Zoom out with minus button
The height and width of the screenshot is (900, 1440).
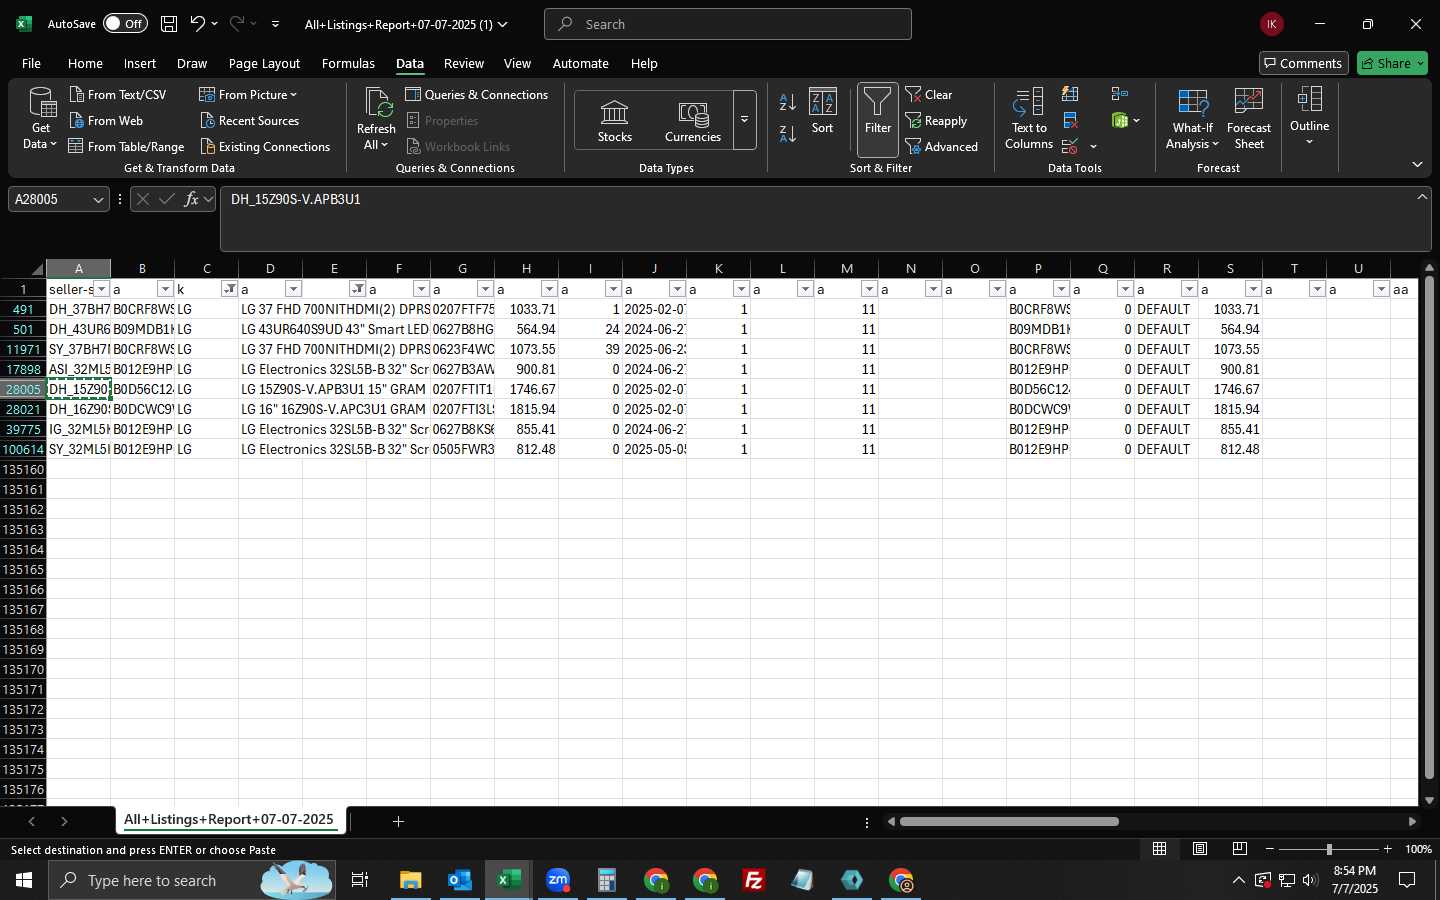pyautogui.click(x=1270, y=849)
